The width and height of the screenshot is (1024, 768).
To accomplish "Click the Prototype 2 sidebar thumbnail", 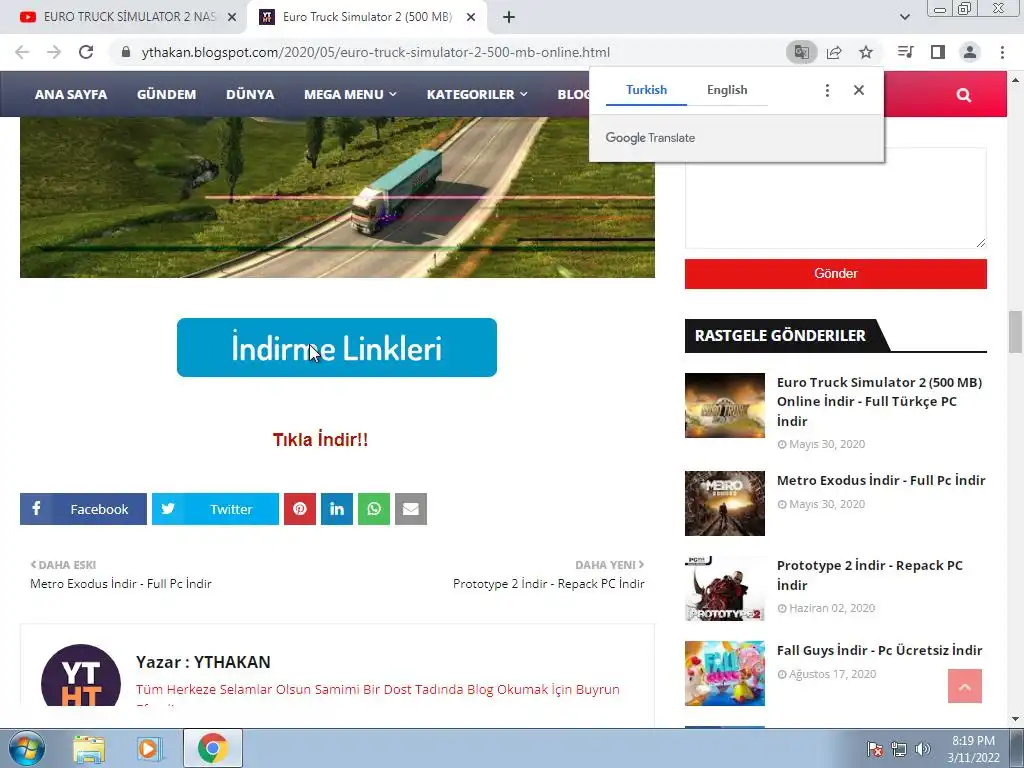I will (x=725, y=588).
